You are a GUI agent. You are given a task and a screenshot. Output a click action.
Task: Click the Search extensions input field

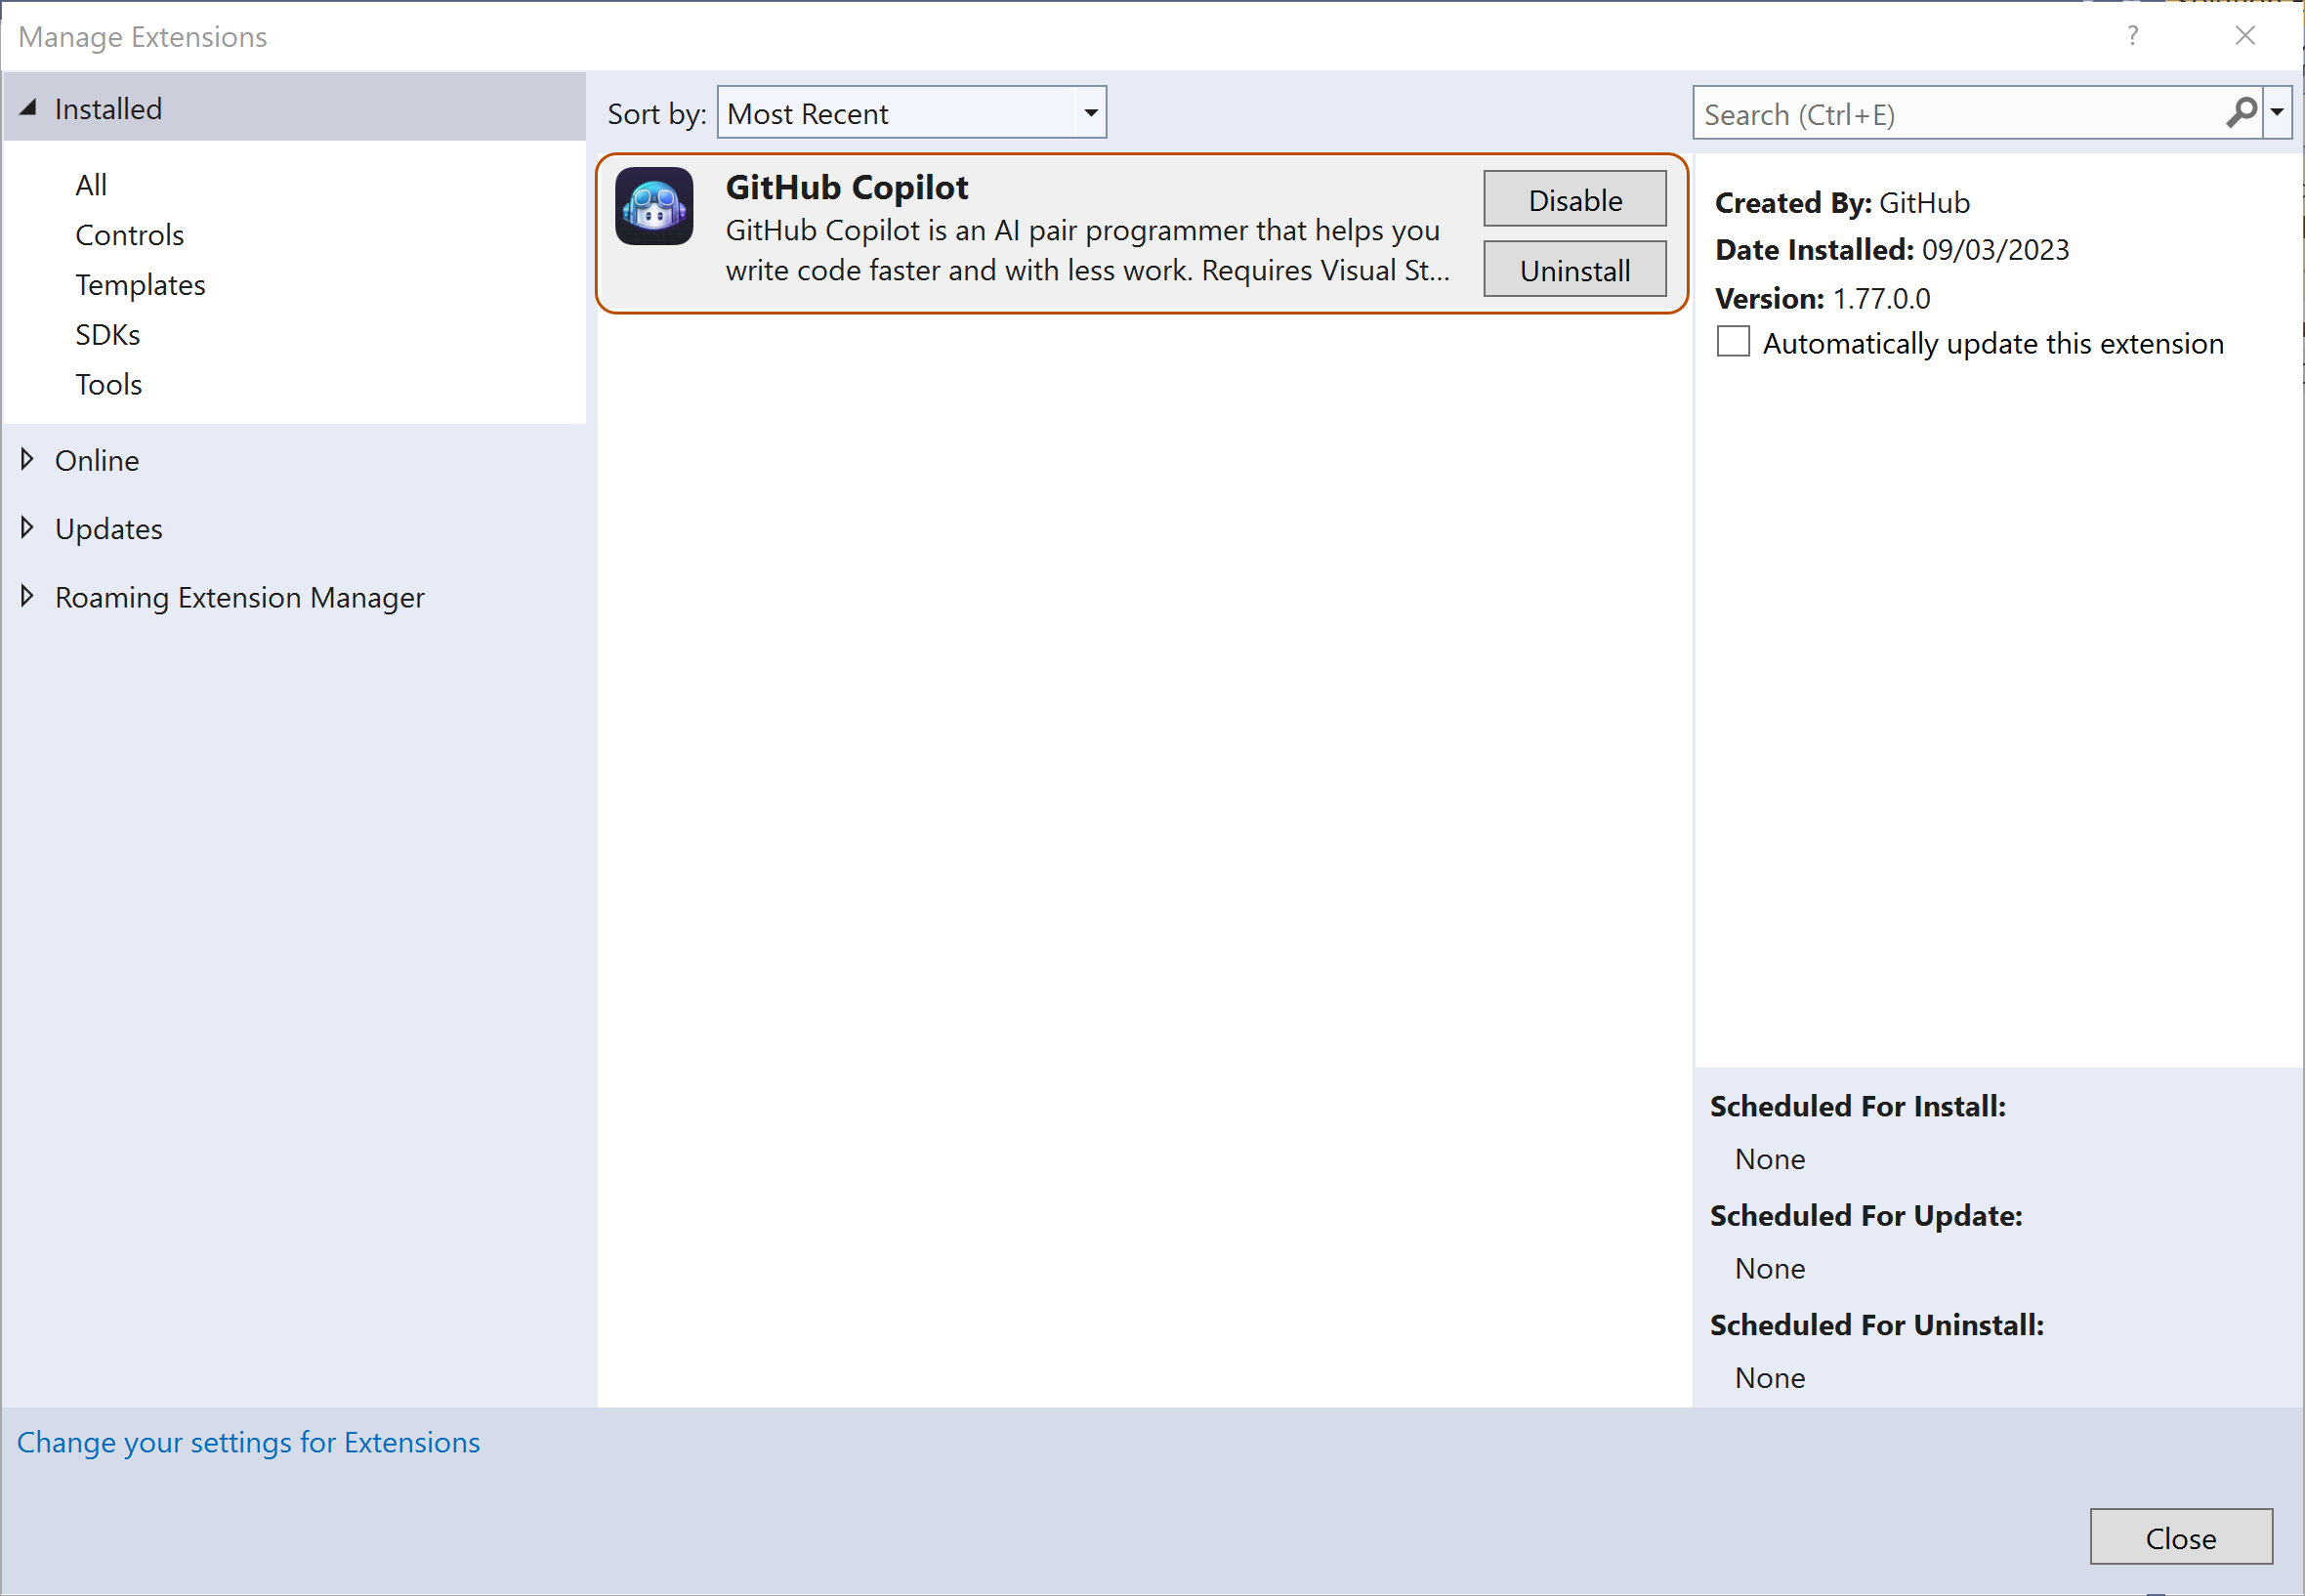pos(1962,114)
